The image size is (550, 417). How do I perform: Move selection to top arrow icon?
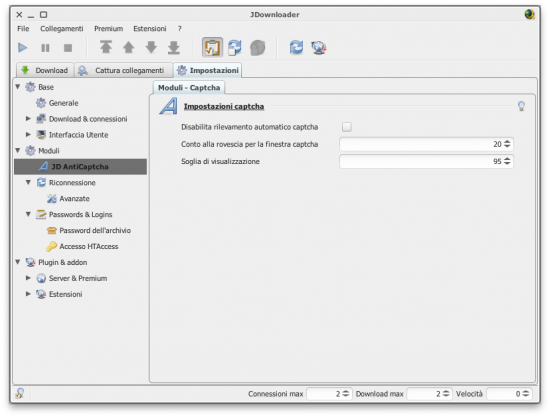106,47
